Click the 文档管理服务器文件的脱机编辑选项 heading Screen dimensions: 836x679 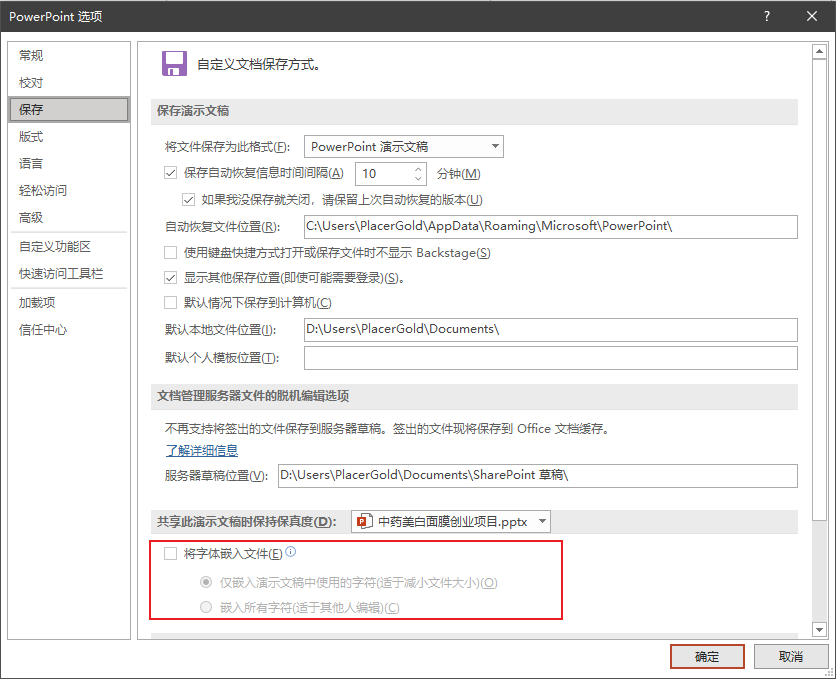tap(253, 396)
